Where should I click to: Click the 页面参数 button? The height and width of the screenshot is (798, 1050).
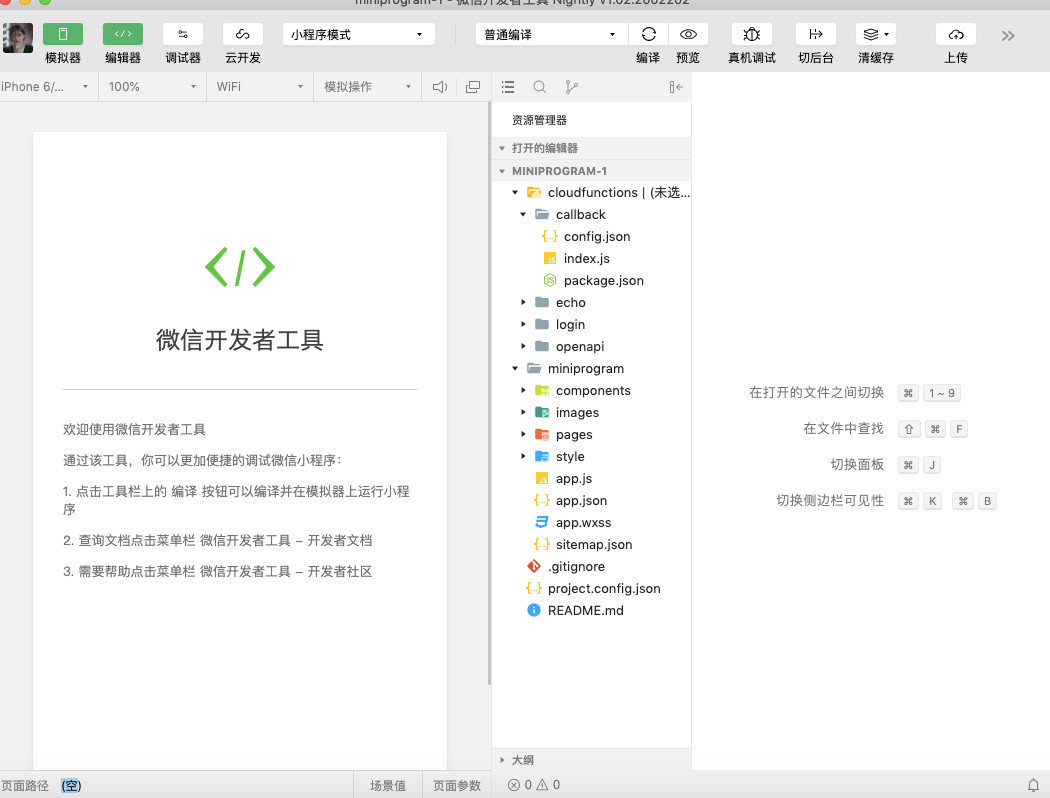[457, 785]
